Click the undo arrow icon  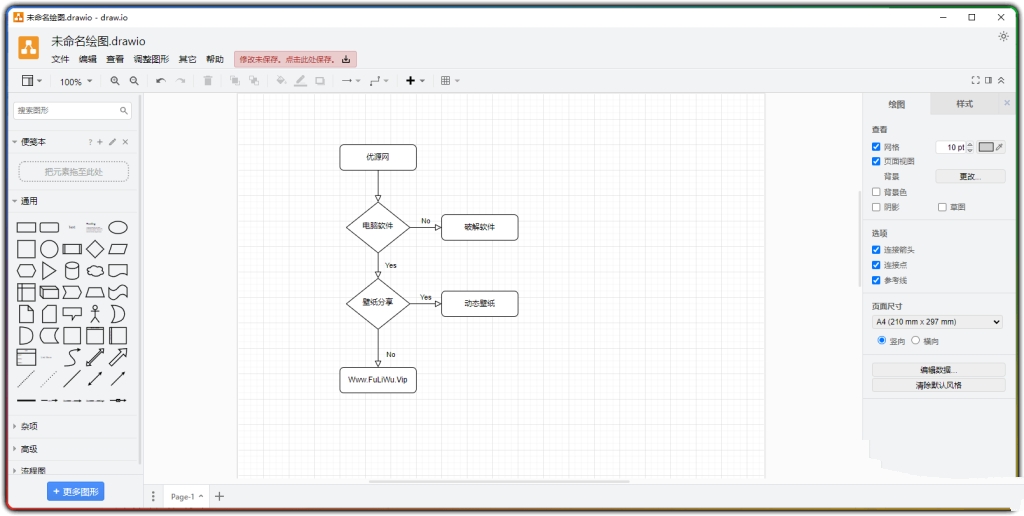point(160,81)
